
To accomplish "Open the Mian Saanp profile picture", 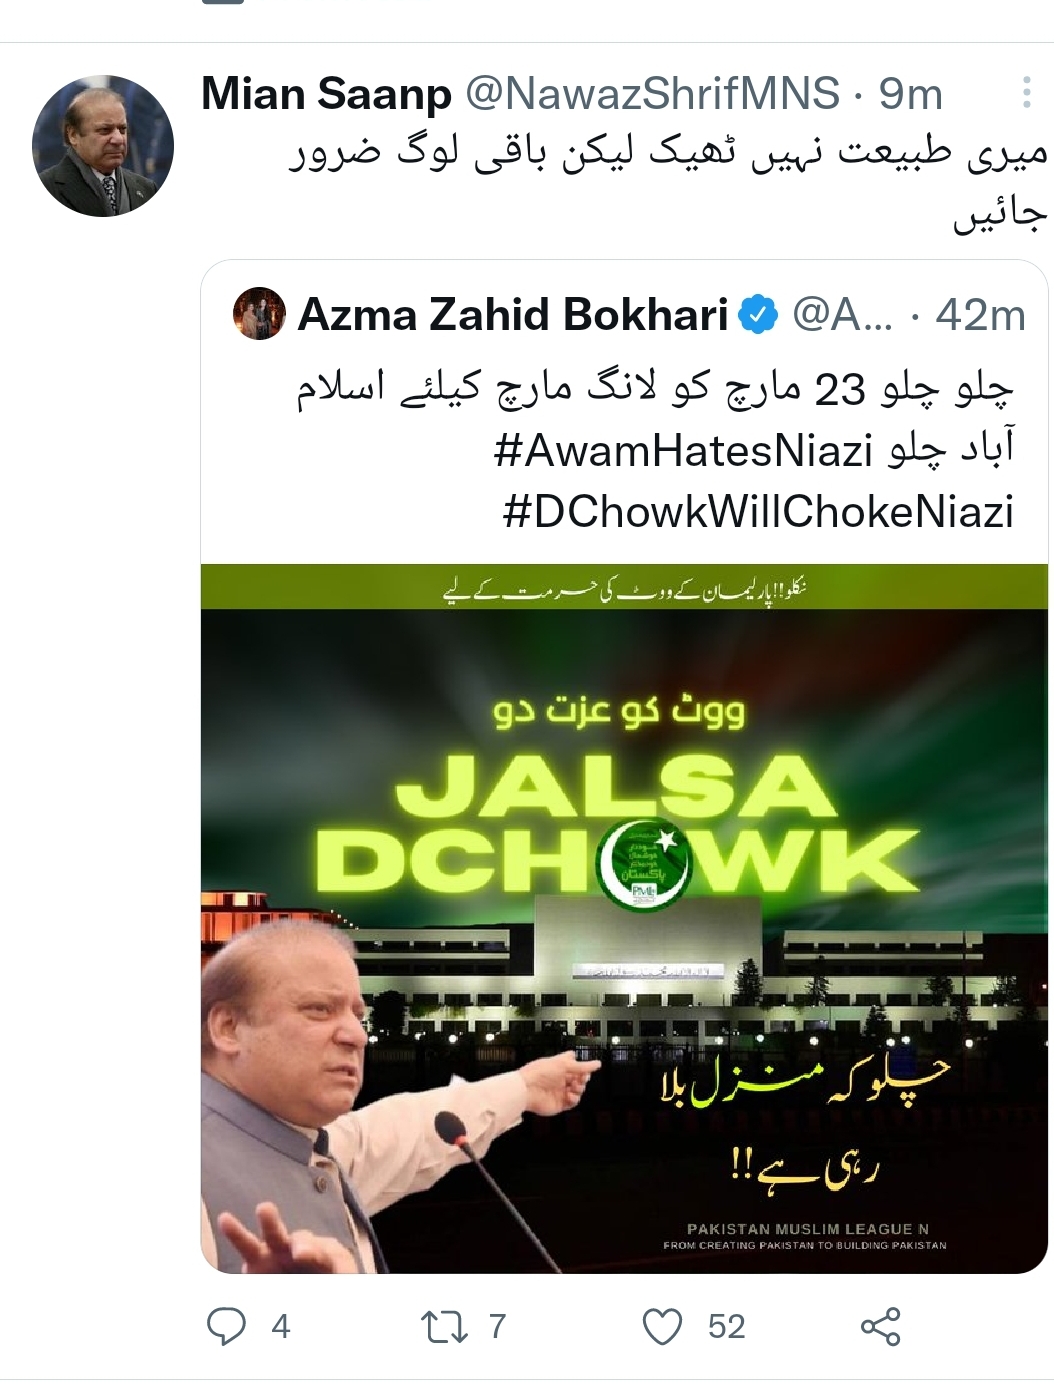I will click(103, 146).
